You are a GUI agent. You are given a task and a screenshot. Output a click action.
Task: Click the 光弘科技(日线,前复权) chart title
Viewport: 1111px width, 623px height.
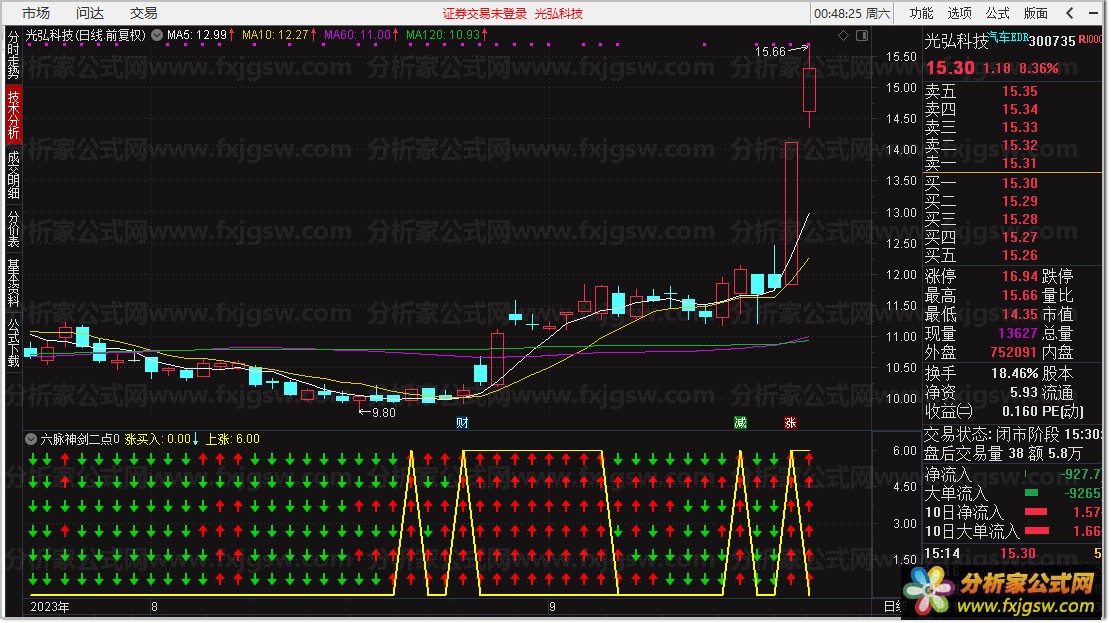pos(86,35)
